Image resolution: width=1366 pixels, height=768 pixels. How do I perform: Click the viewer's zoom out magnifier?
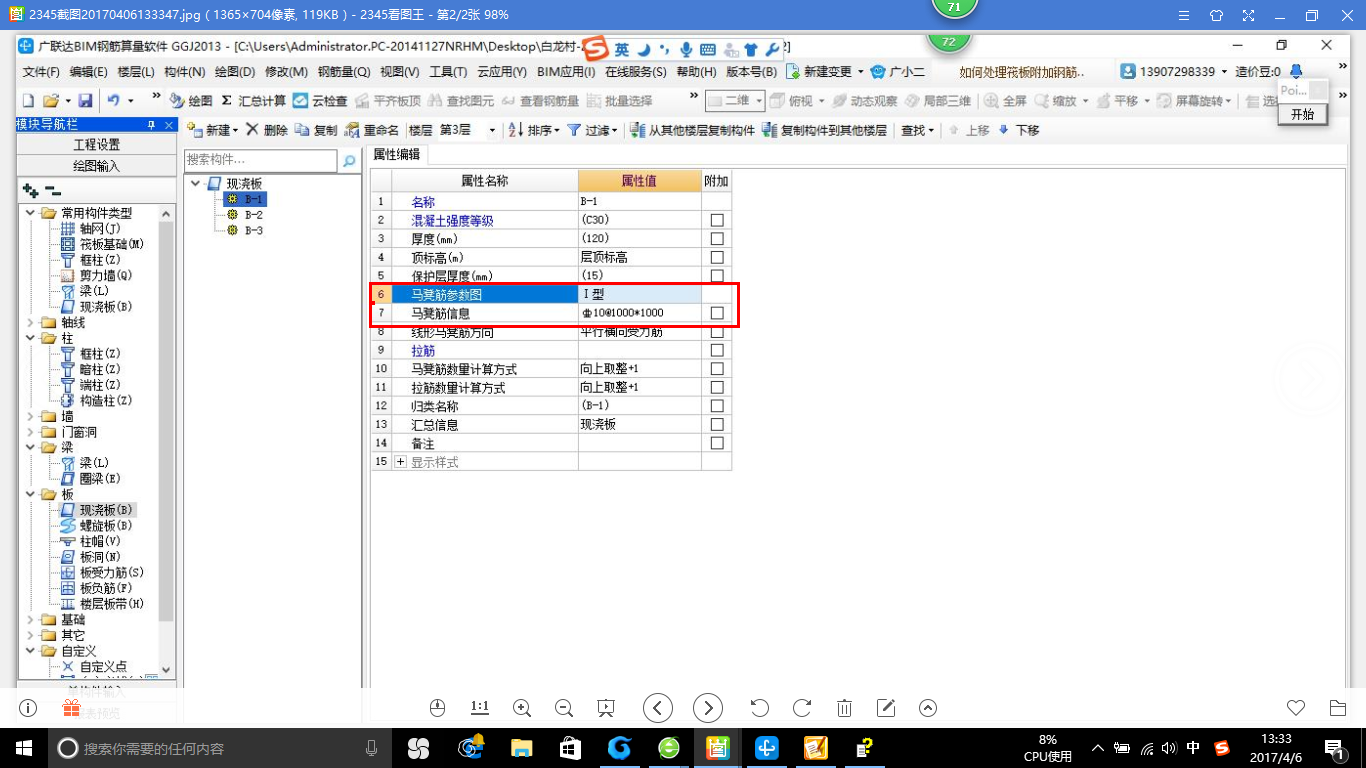pyautogui.click(x=563, y=708)
